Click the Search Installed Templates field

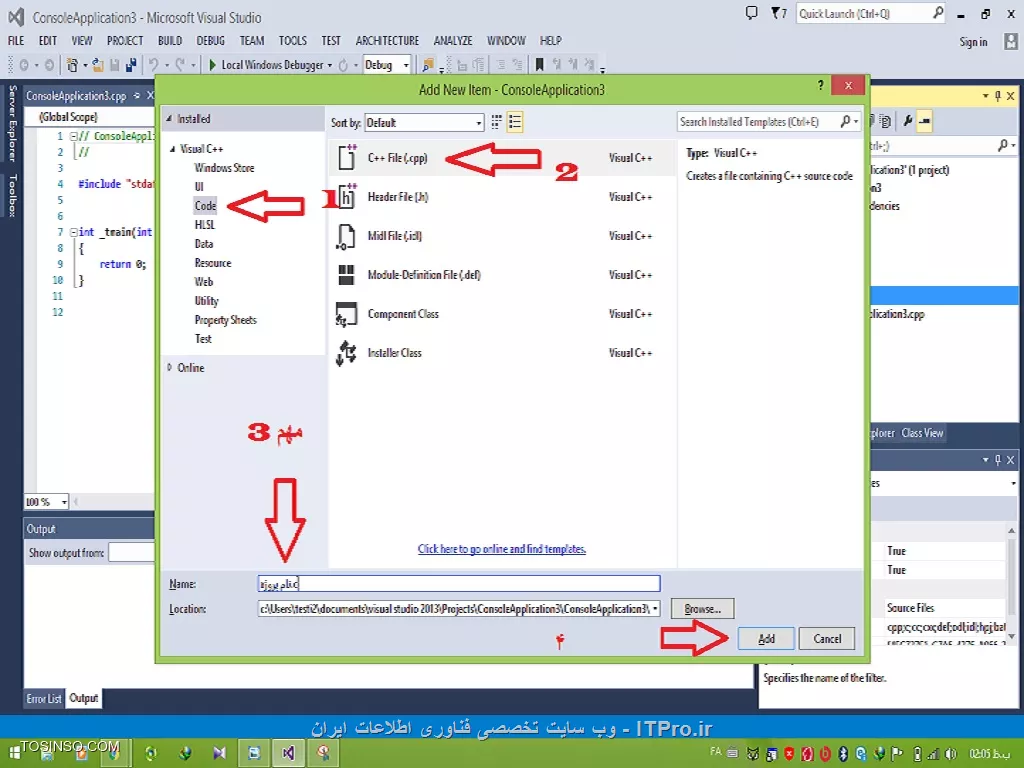point(758,121)
